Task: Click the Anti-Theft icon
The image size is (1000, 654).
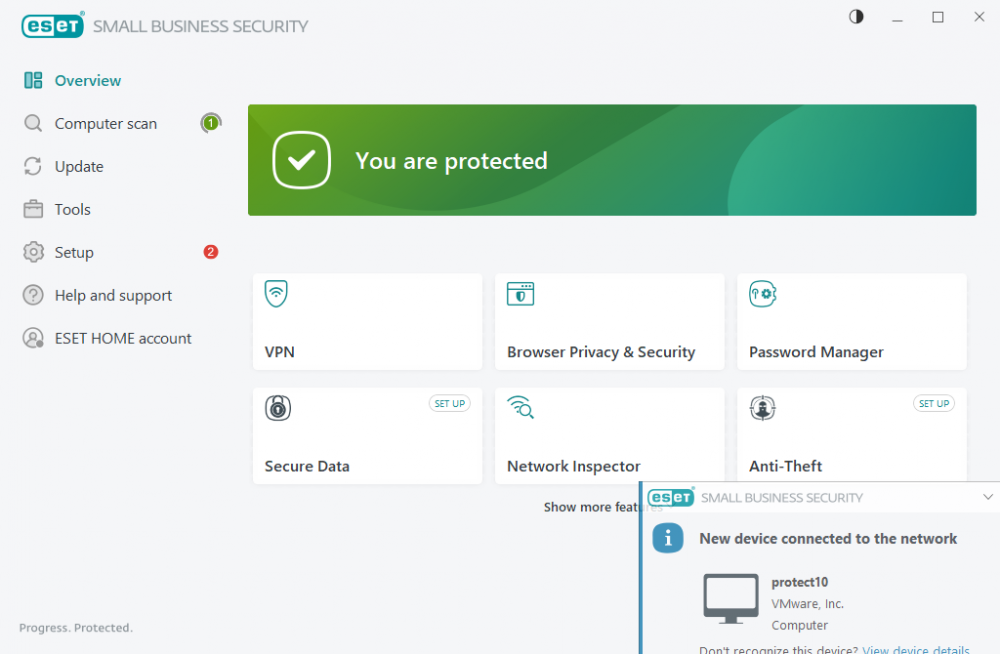Action: point(763,407)
